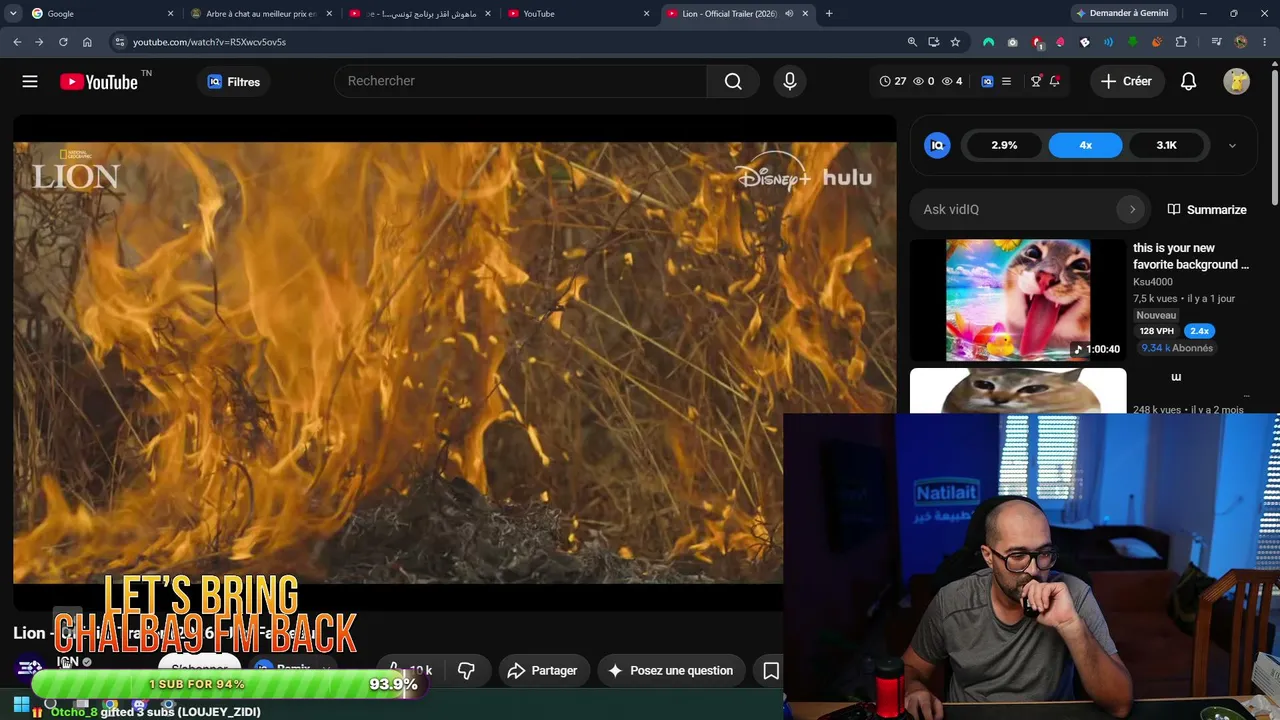Switch to the Arabic-titled YouTube tab

pyautogui.click(x=421, y=14)
